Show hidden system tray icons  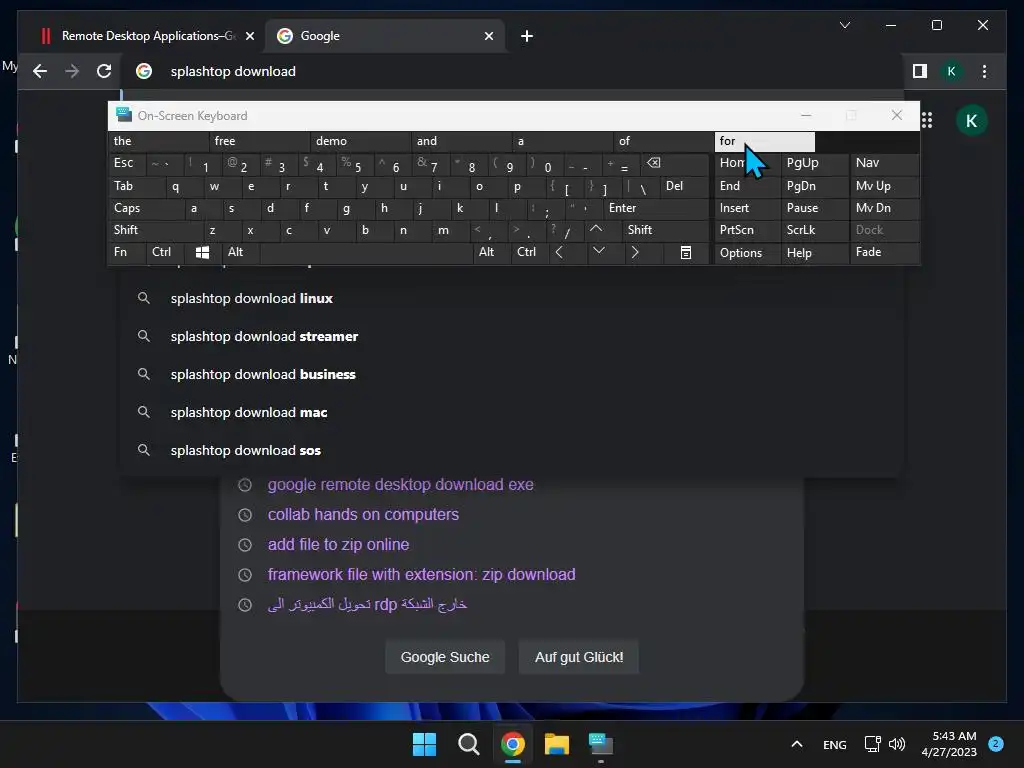pyautogui.click(x=797, y=744)
